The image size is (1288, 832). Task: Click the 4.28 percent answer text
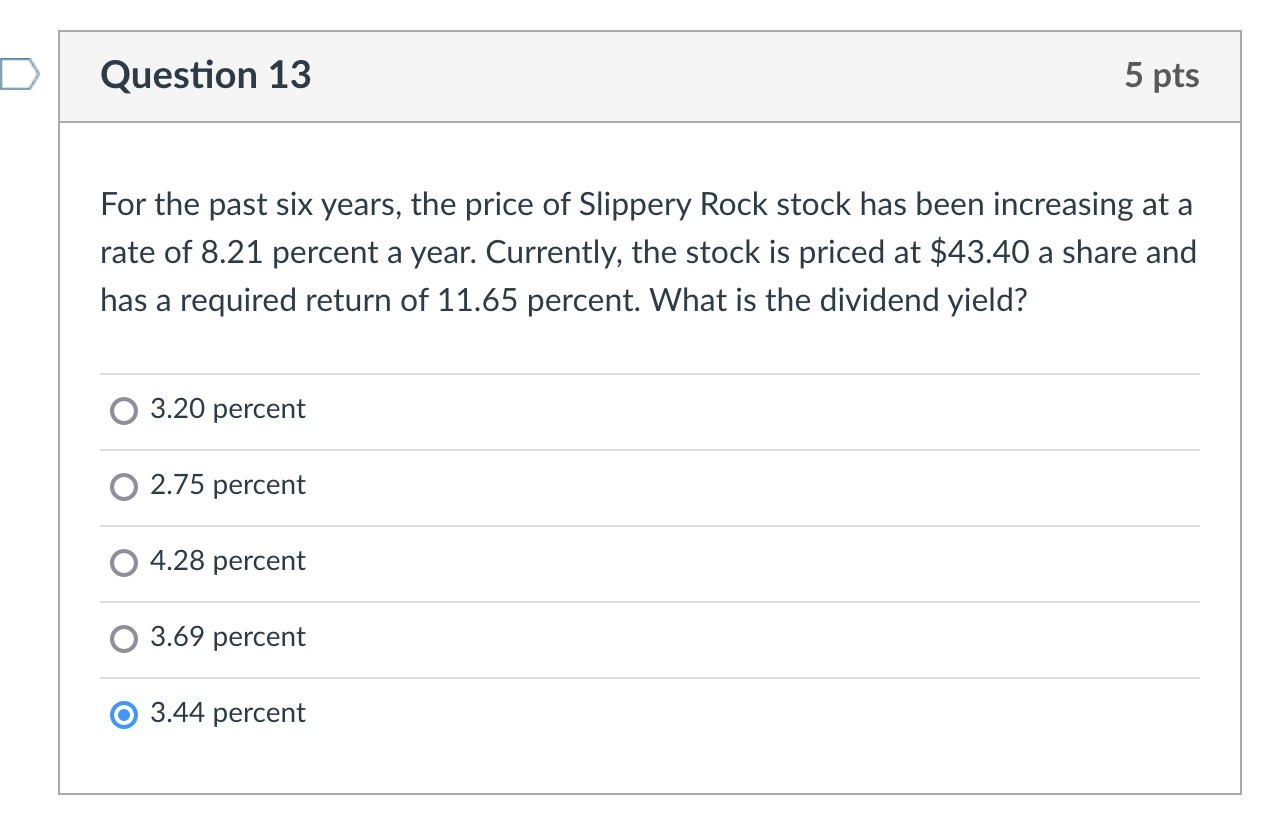227,561
